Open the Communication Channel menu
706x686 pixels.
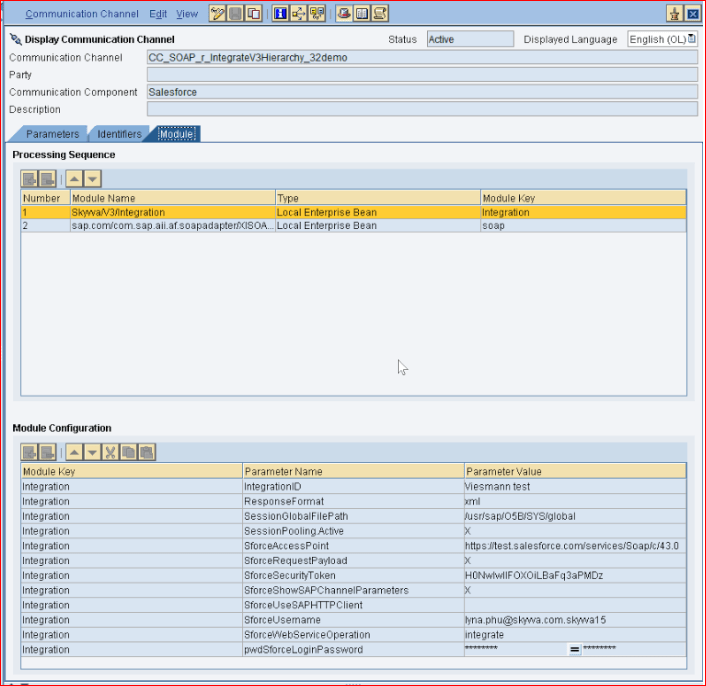[82, 14]
